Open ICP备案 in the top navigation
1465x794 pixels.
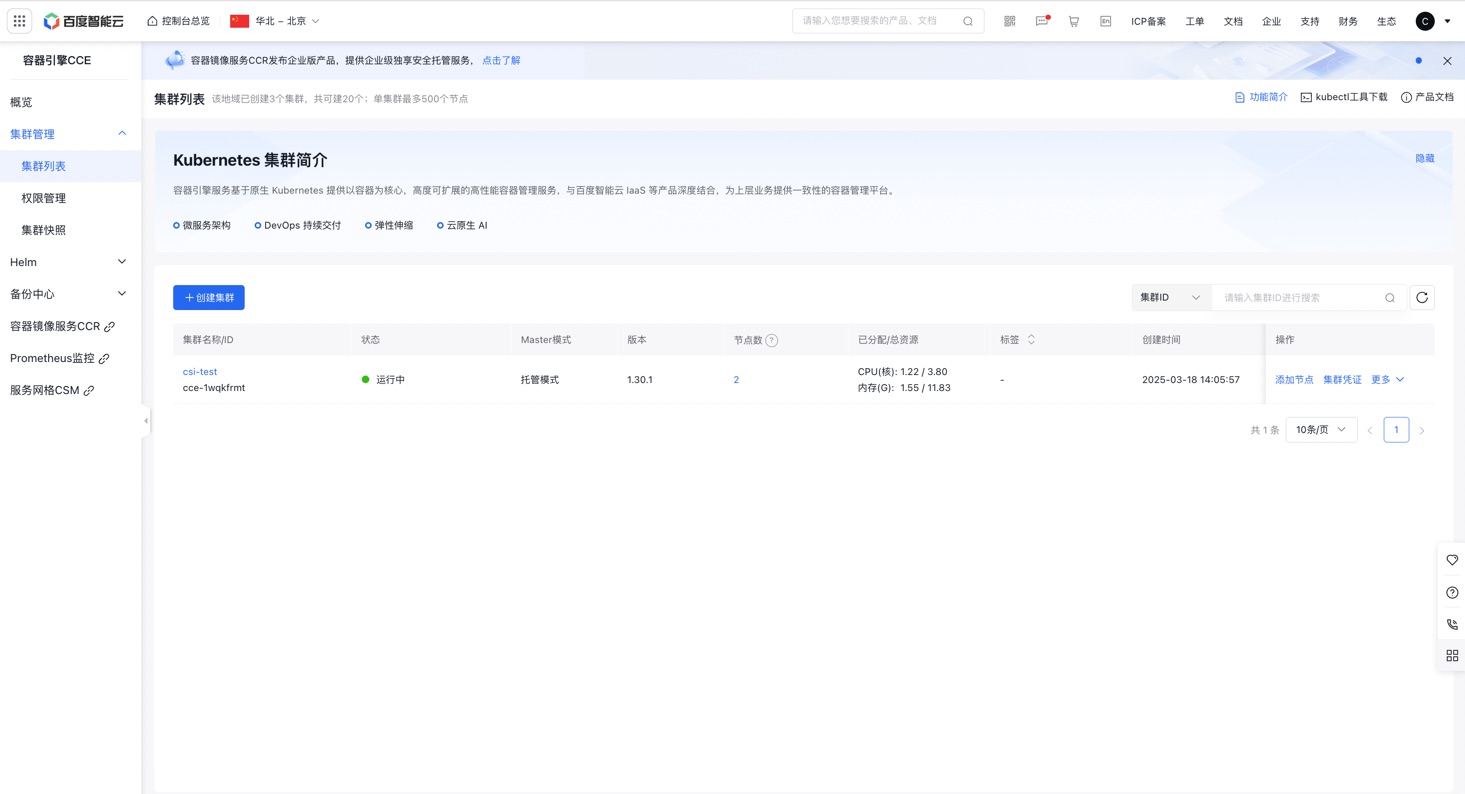(1148, 21)
